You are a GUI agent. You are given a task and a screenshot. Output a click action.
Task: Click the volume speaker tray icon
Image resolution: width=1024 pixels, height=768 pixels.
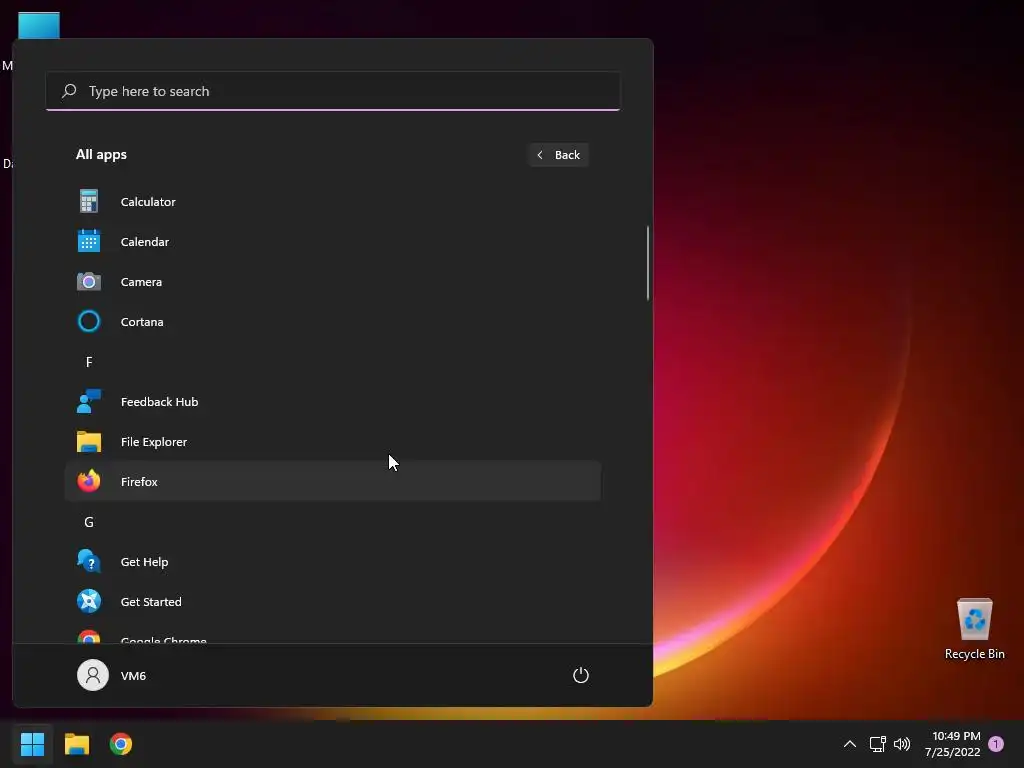pyautogui.click(x=902, y=744)
